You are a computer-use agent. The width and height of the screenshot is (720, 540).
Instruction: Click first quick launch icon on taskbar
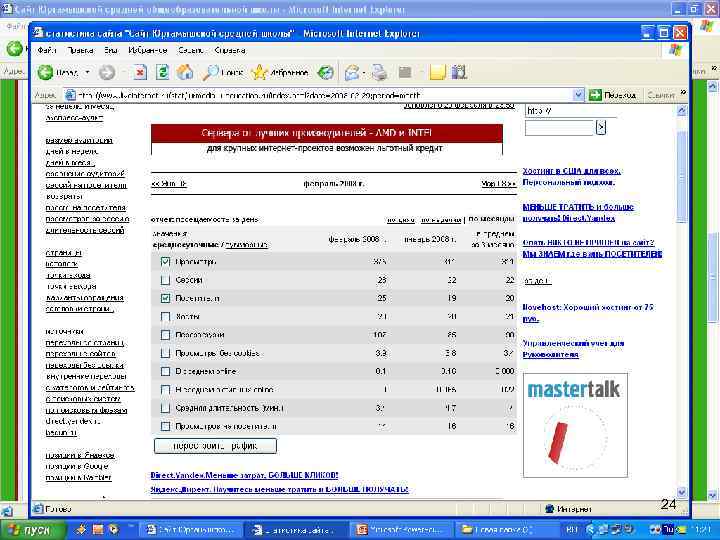(x=82, y=529)
